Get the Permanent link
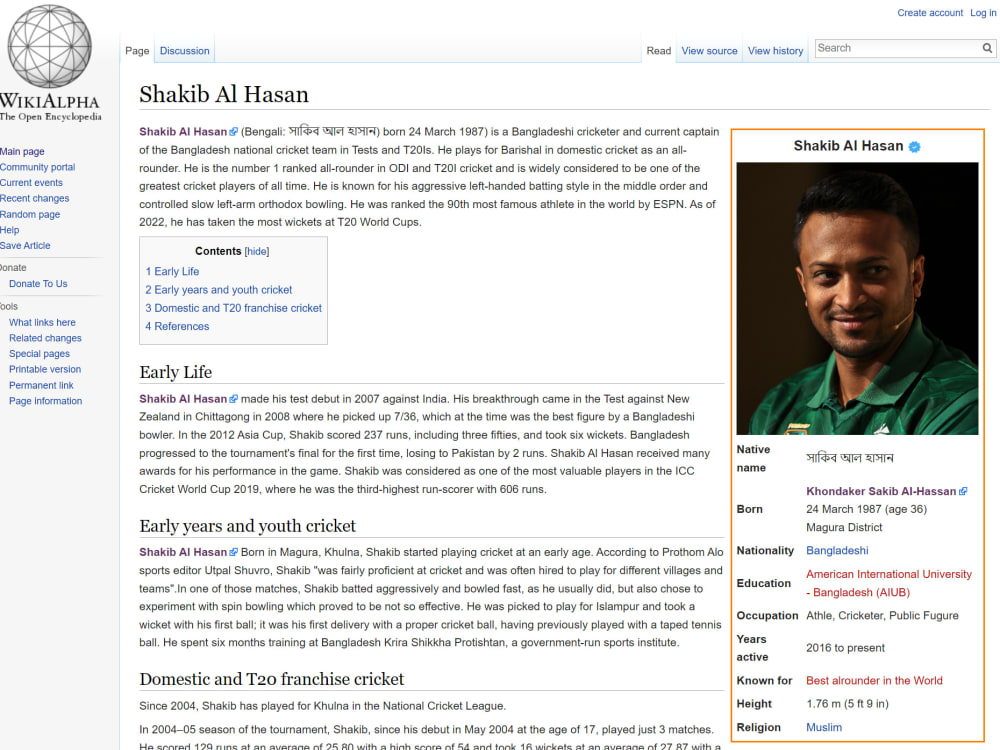The width and height of the screenshot is (1000, 750). [41, 385]
